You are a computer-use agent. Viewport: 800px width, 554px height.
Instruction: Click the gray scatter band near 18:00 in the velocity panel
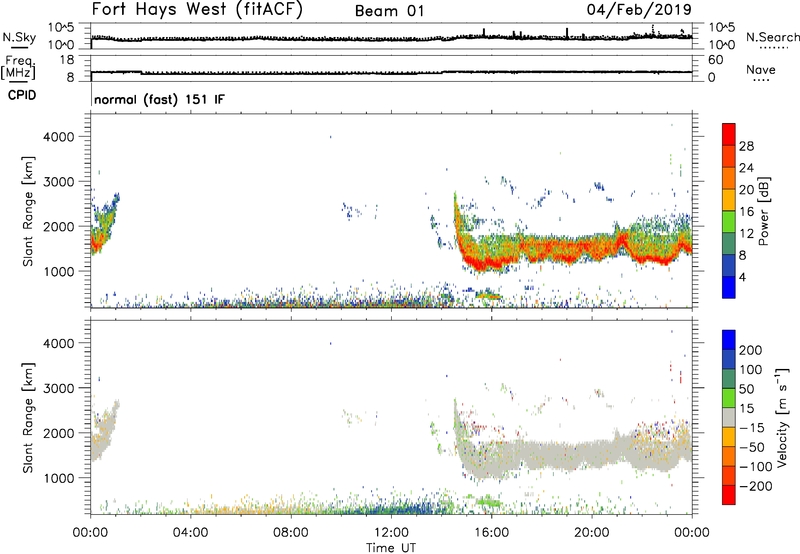pyautogui.click(x=541, y=454)
